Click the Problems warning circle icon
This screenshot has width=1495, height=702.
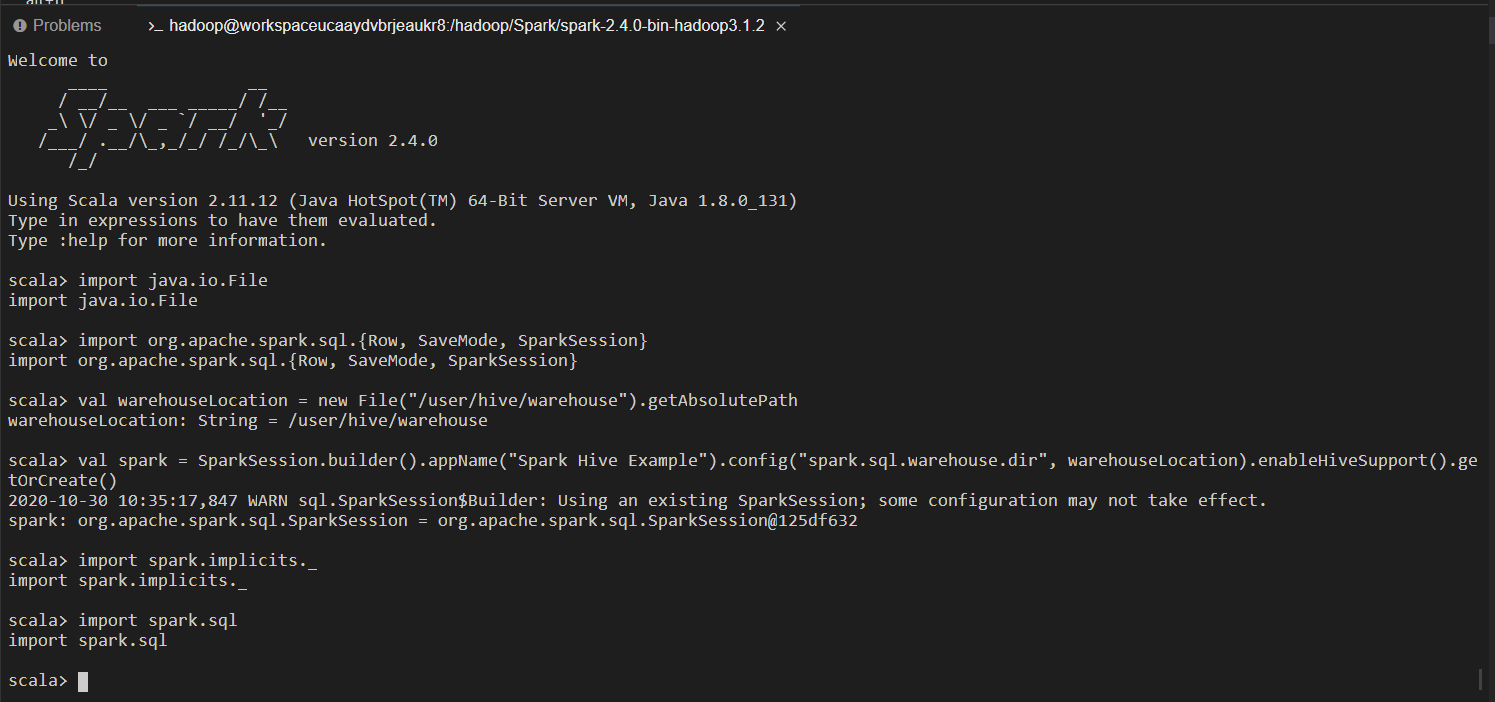19,26
